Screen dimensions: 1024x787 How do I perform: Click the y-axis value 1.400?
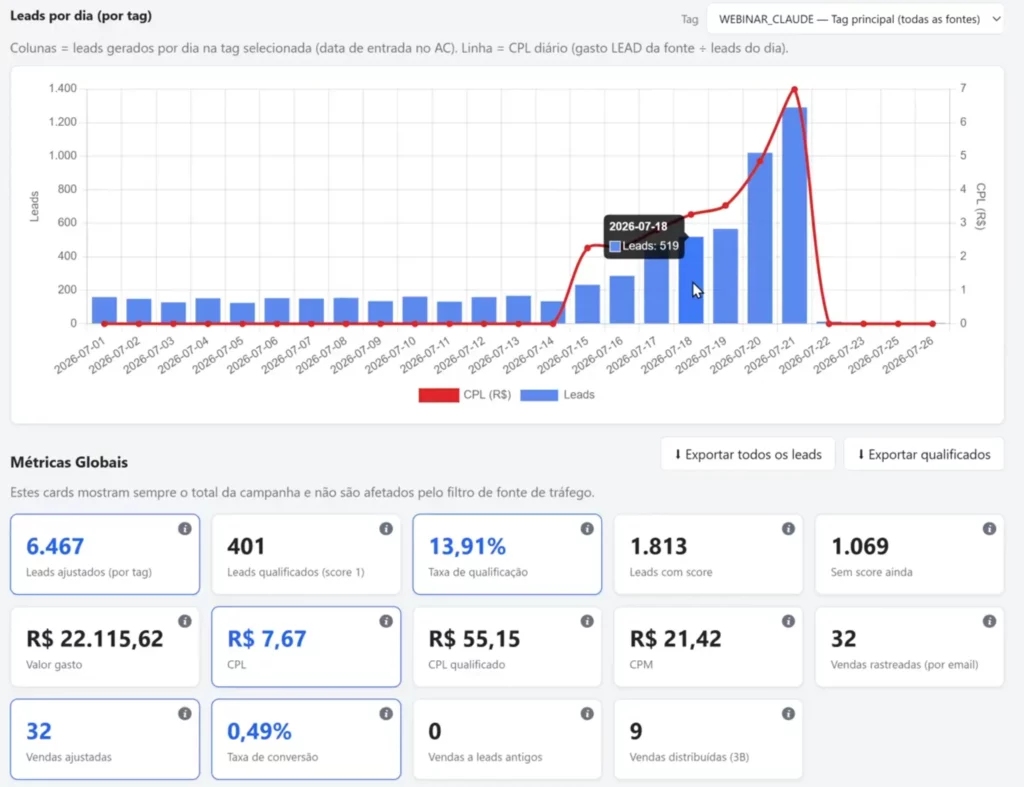[x=63, y=88]
